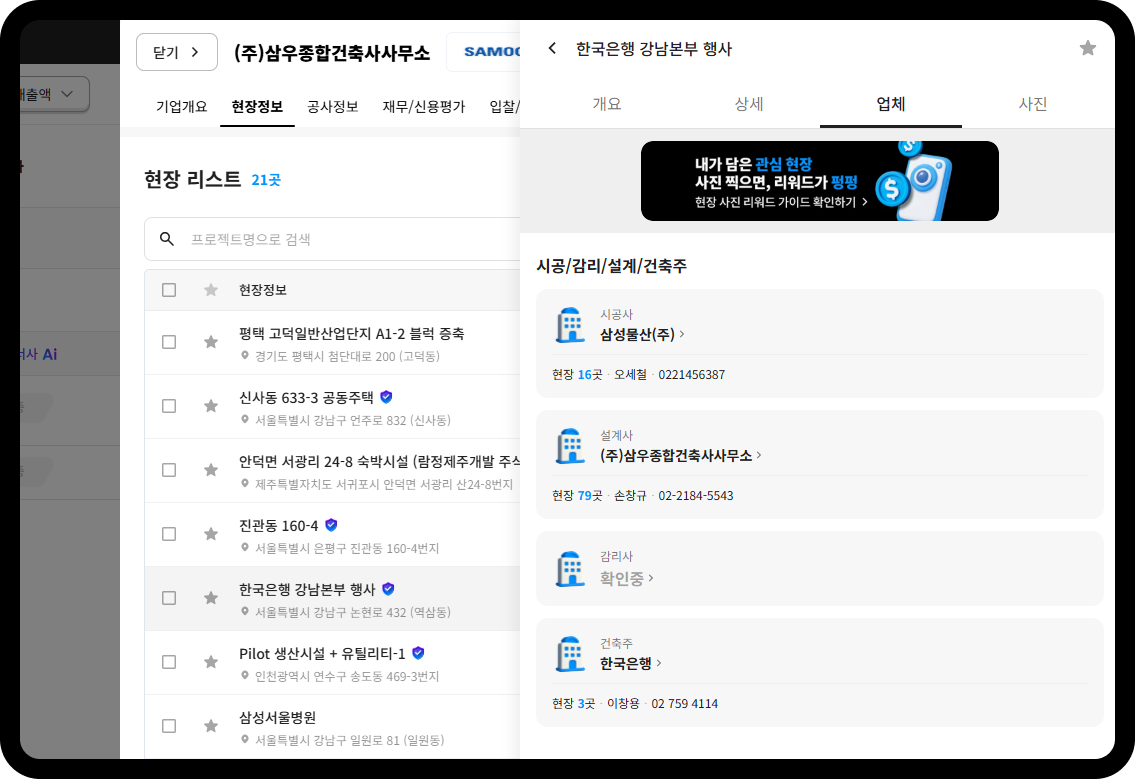The image size is (1135, 779).
Task: Click the SAMOO company logo
Action: (x=491, y=52)
